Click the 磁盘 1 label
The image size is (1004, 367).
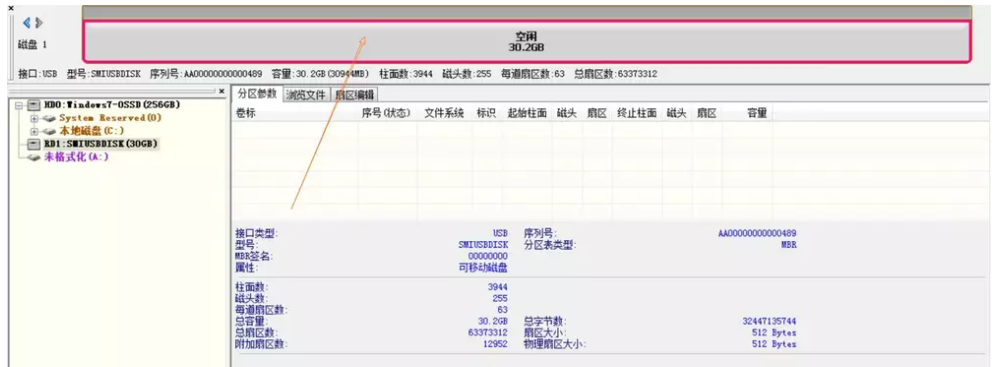33,45
